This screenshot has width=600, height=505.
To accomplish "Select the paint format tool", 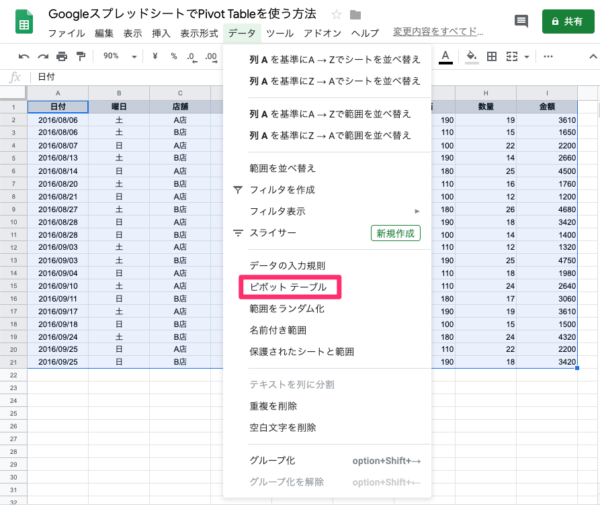I will pos(79,56).
